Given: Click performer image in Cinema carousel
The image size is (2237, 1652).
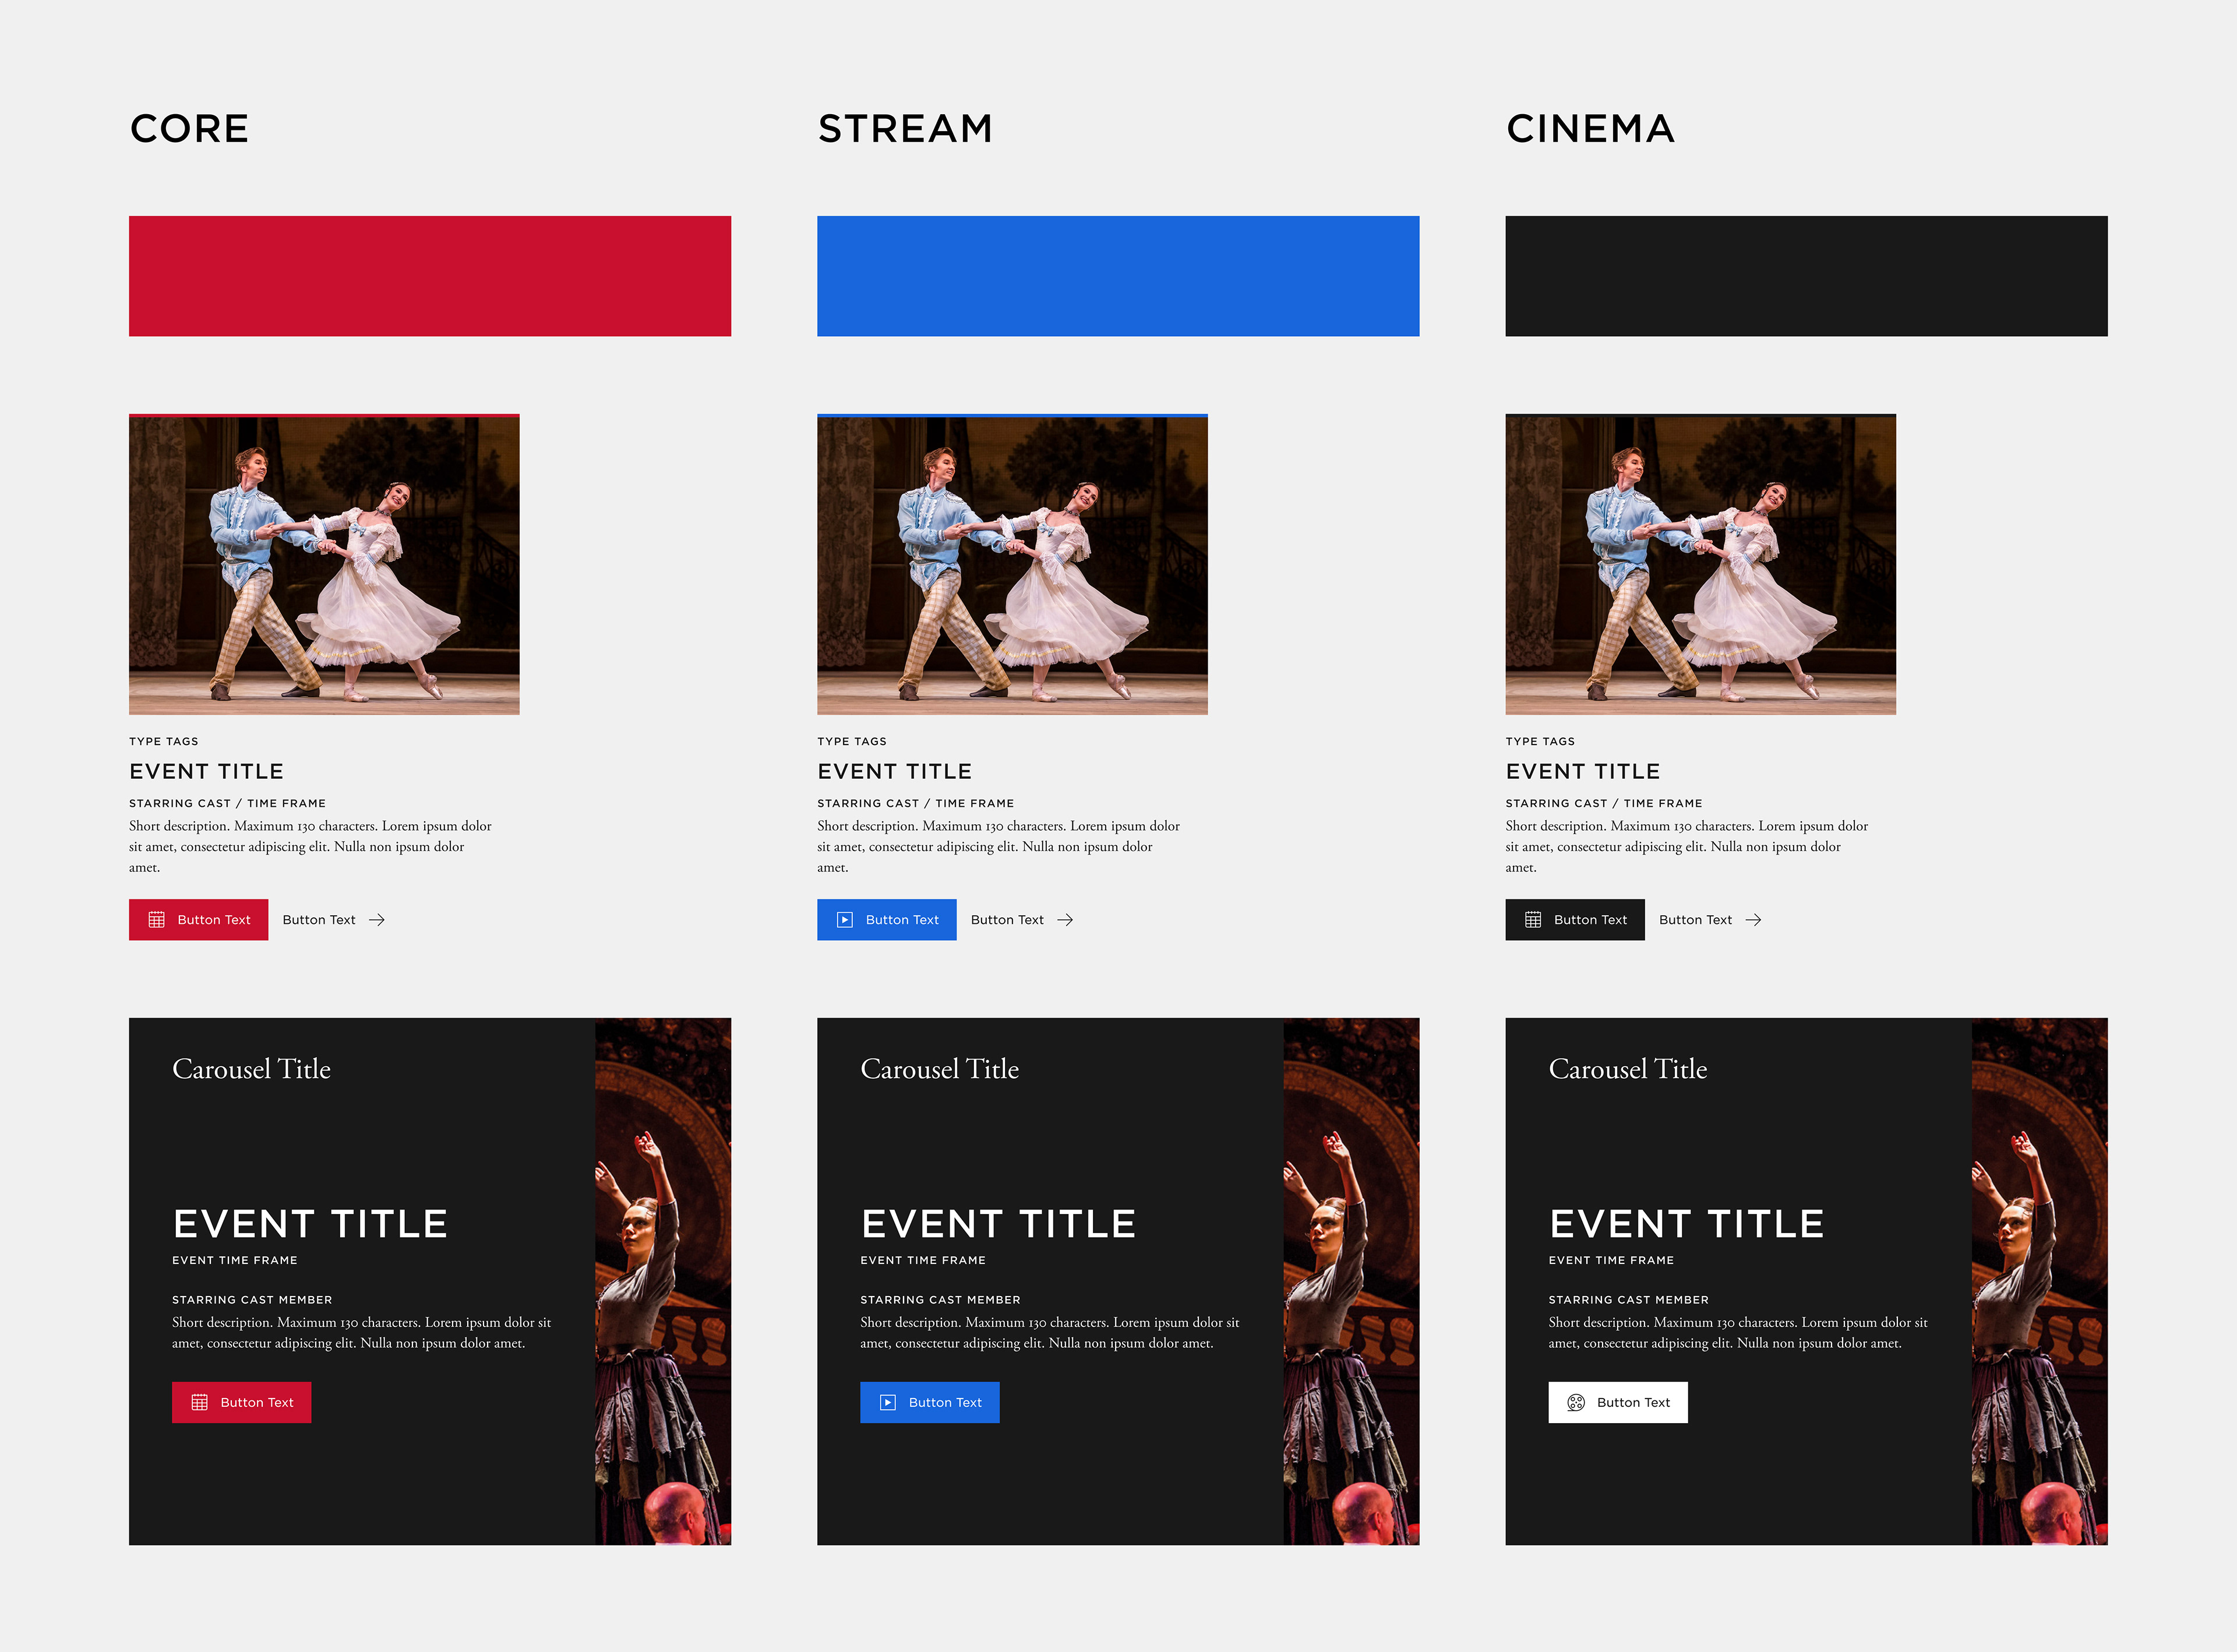Looking at the screenshot, I should tap(2039, 1281).
